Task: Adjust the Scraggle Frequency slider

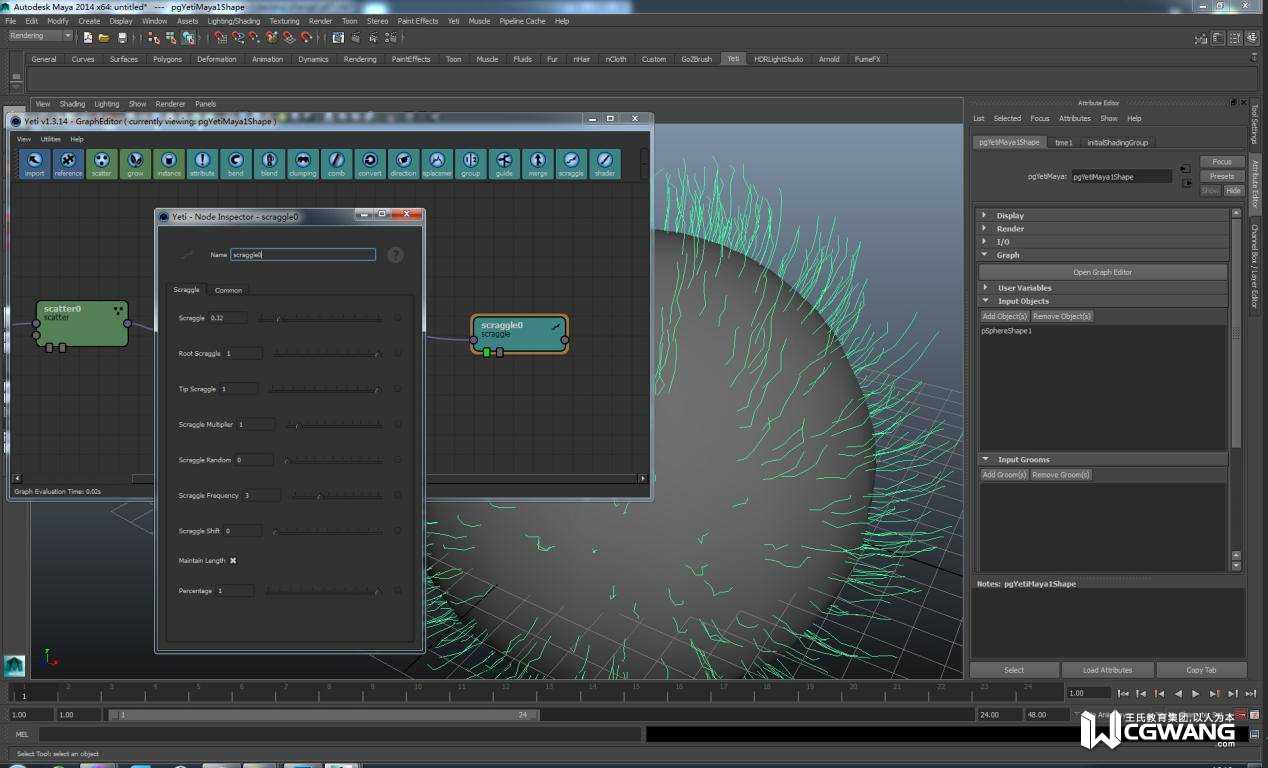Action: 320,496
